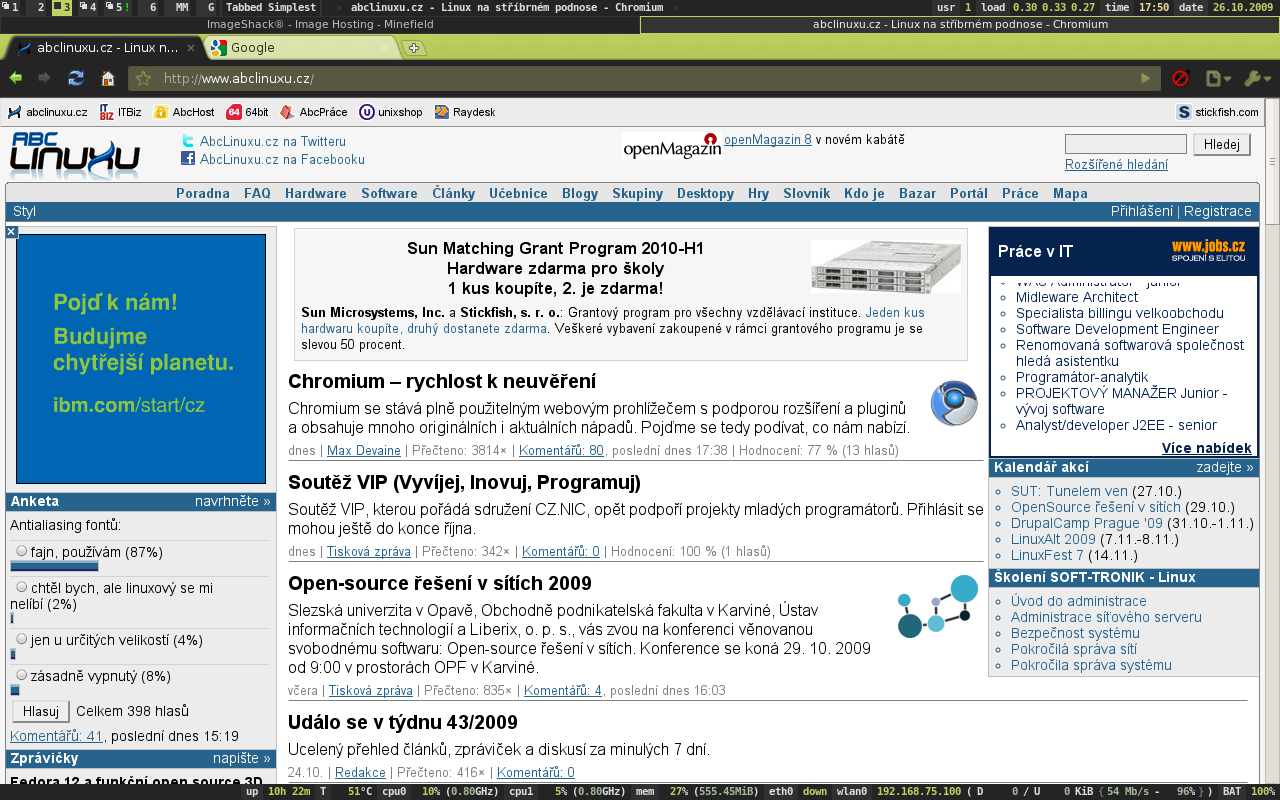Viewport: 1280px width, 800px height.
Task: Open the stickfish.com bookmark
Action: pyautogui.click(x=1218, y=112)
